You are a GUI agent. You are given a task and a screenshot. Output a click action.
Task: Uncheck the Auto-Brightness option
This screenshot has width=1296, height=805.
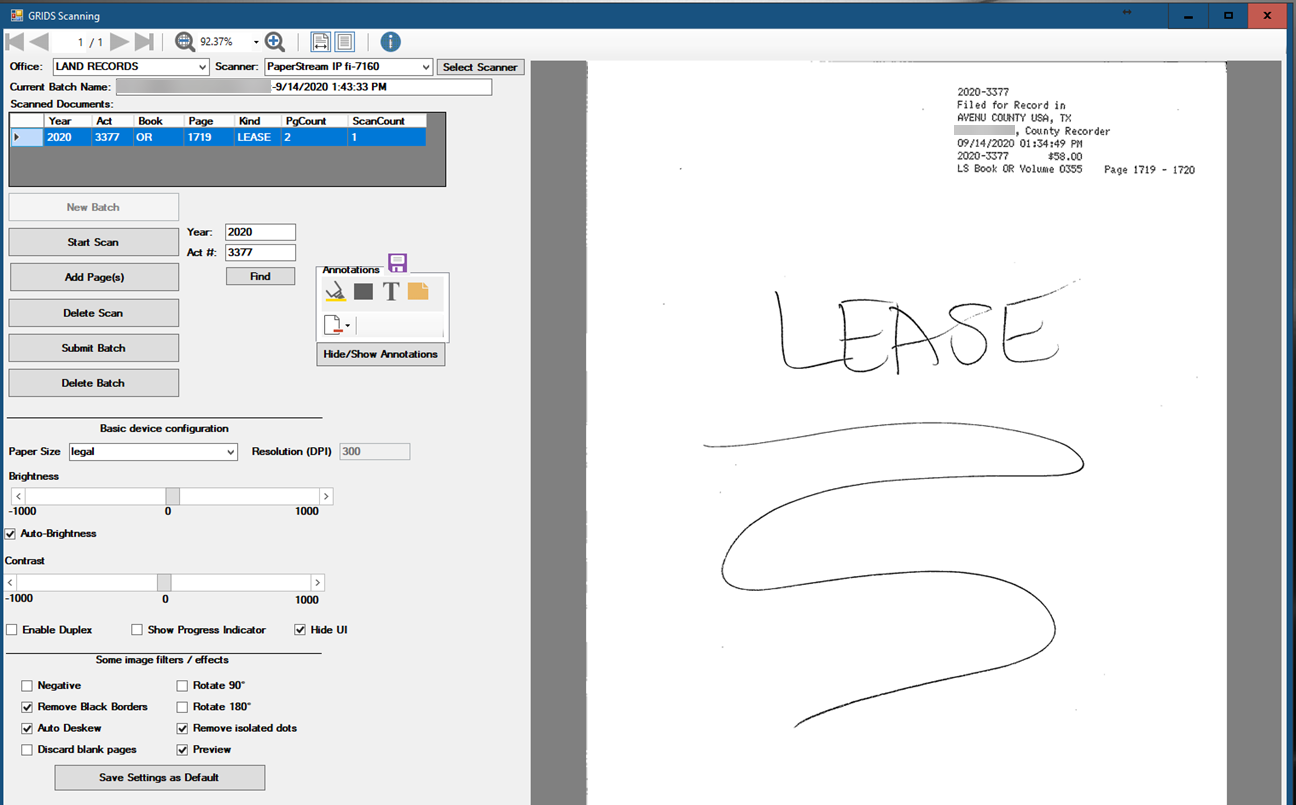tap(11, 534)
